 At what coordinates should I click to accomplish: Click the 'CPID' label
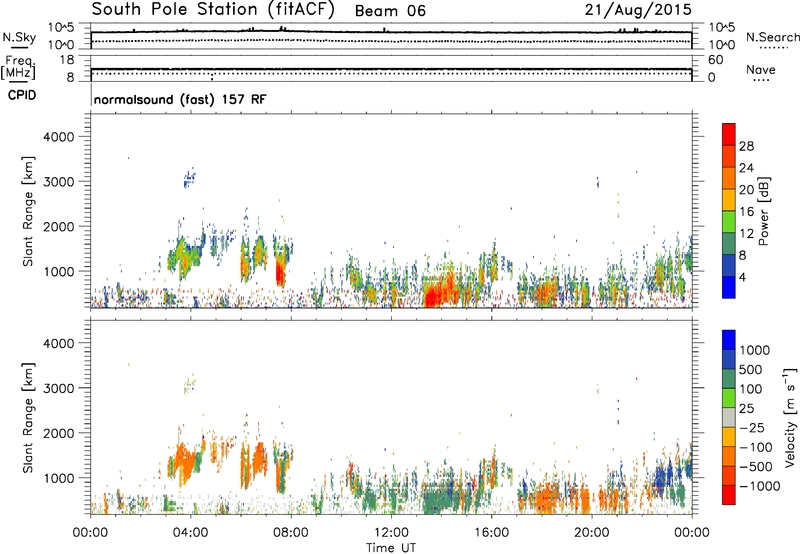pos(22,95)
